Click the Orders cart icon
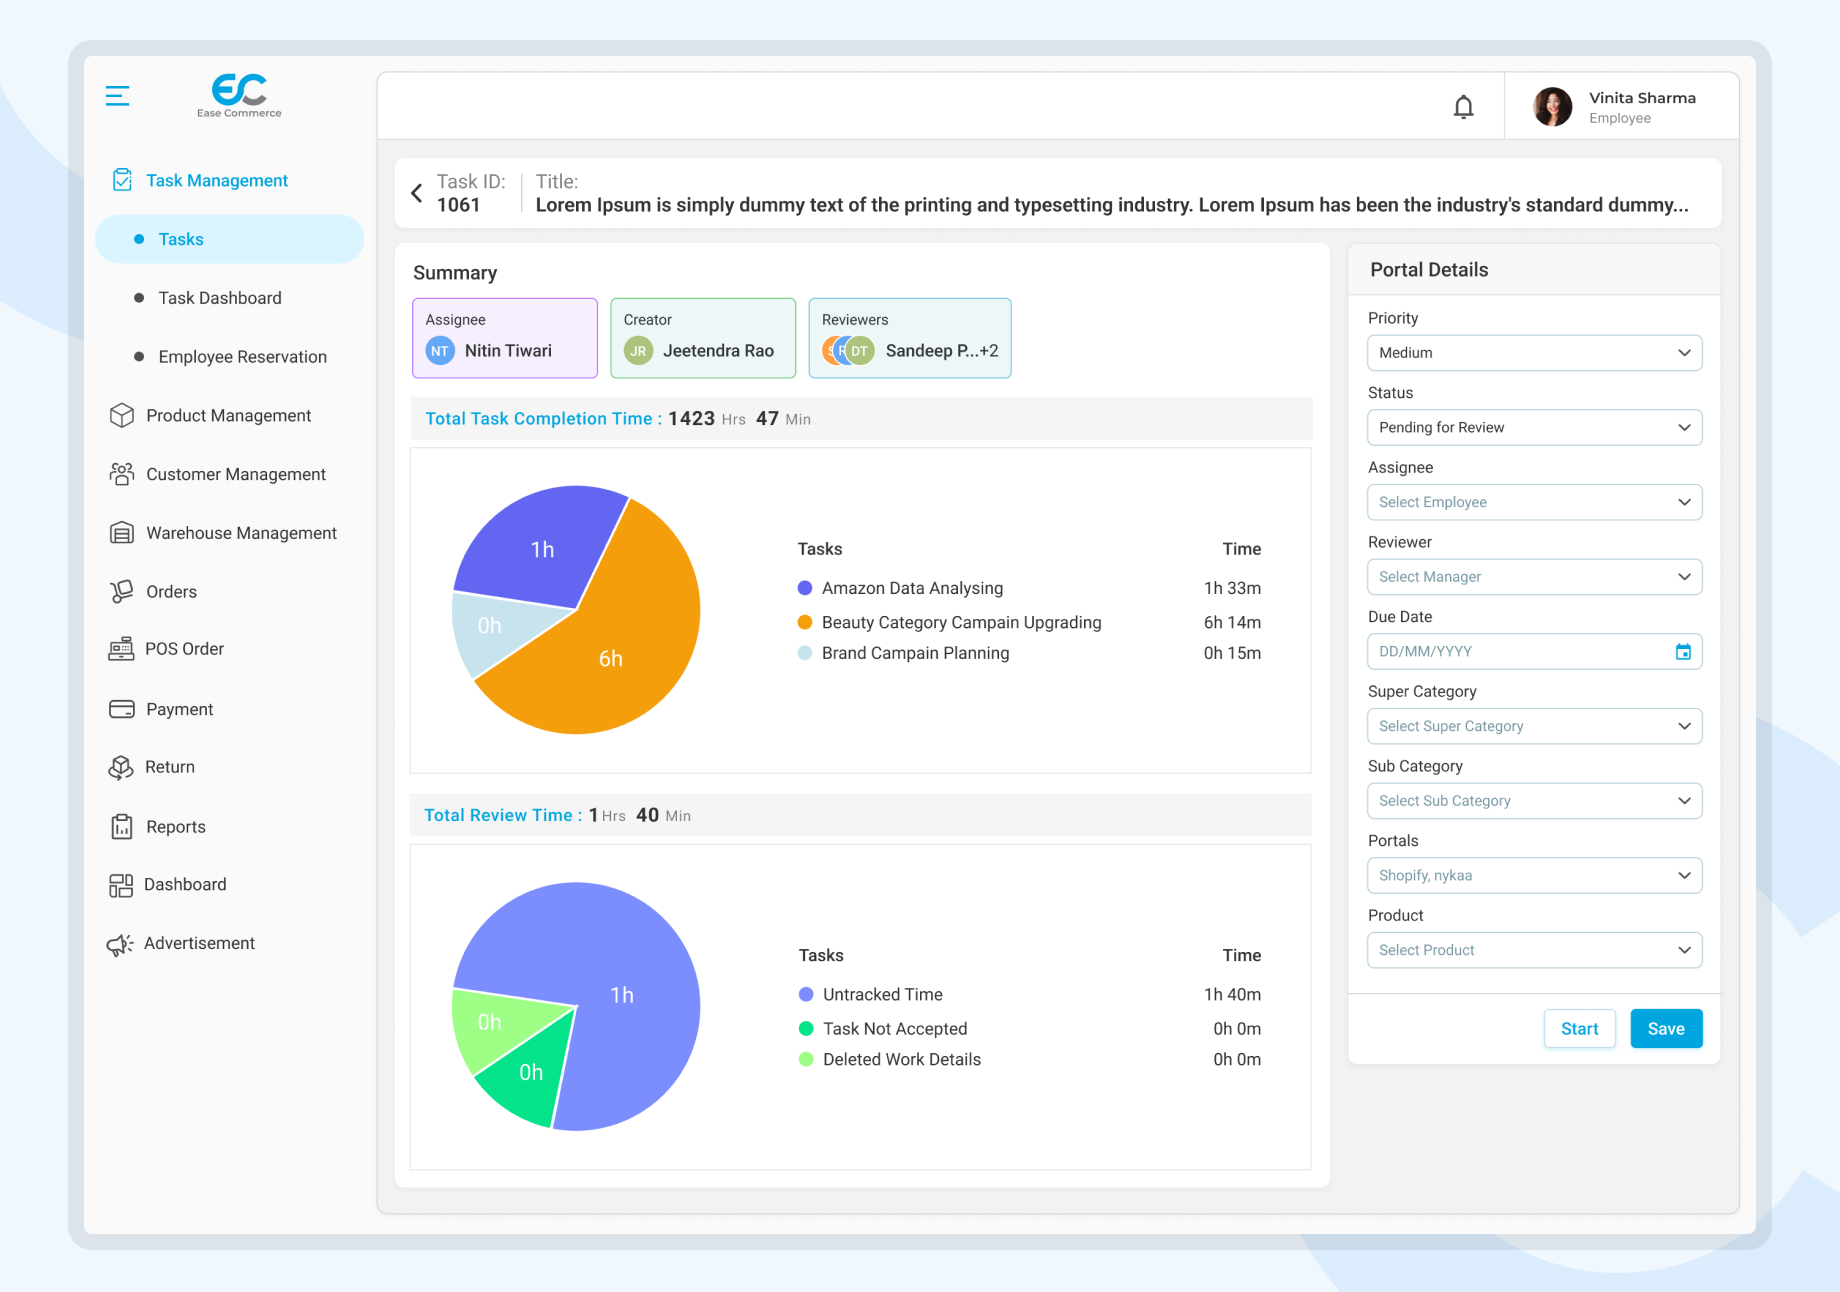The image size is (1840, 1292). coord(122,591)
